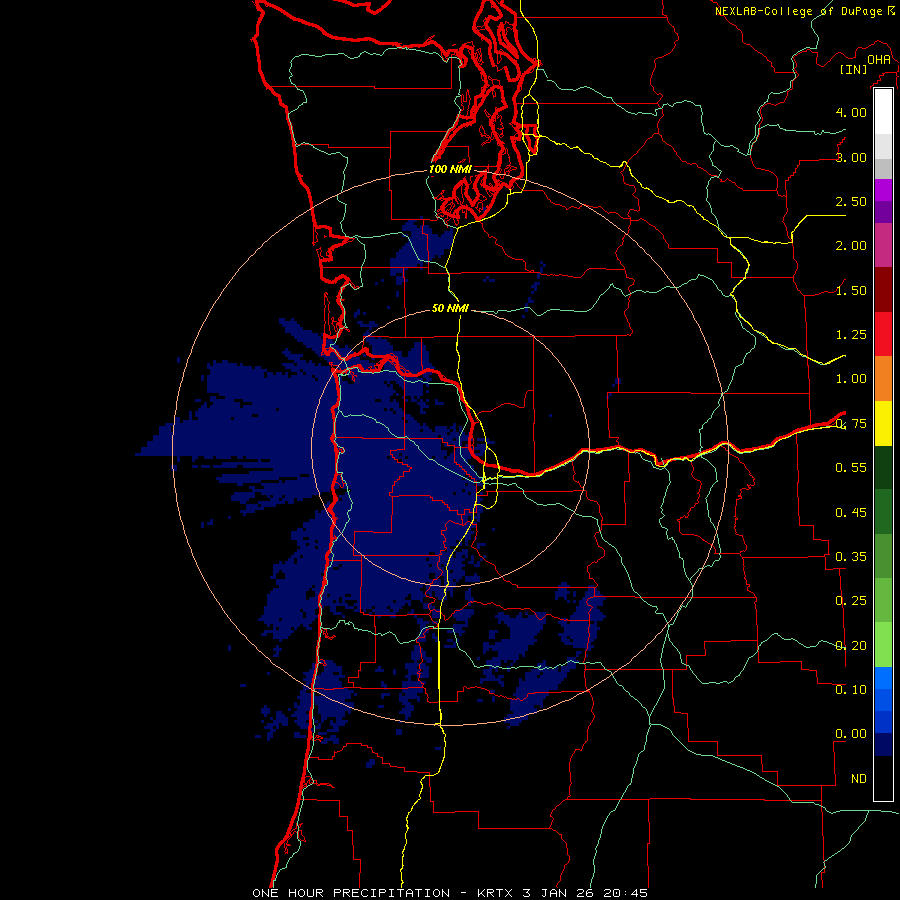Click the yellow swatch beside 0.75
This screenshot has width=900, height=900.
(x=883, y=423)
